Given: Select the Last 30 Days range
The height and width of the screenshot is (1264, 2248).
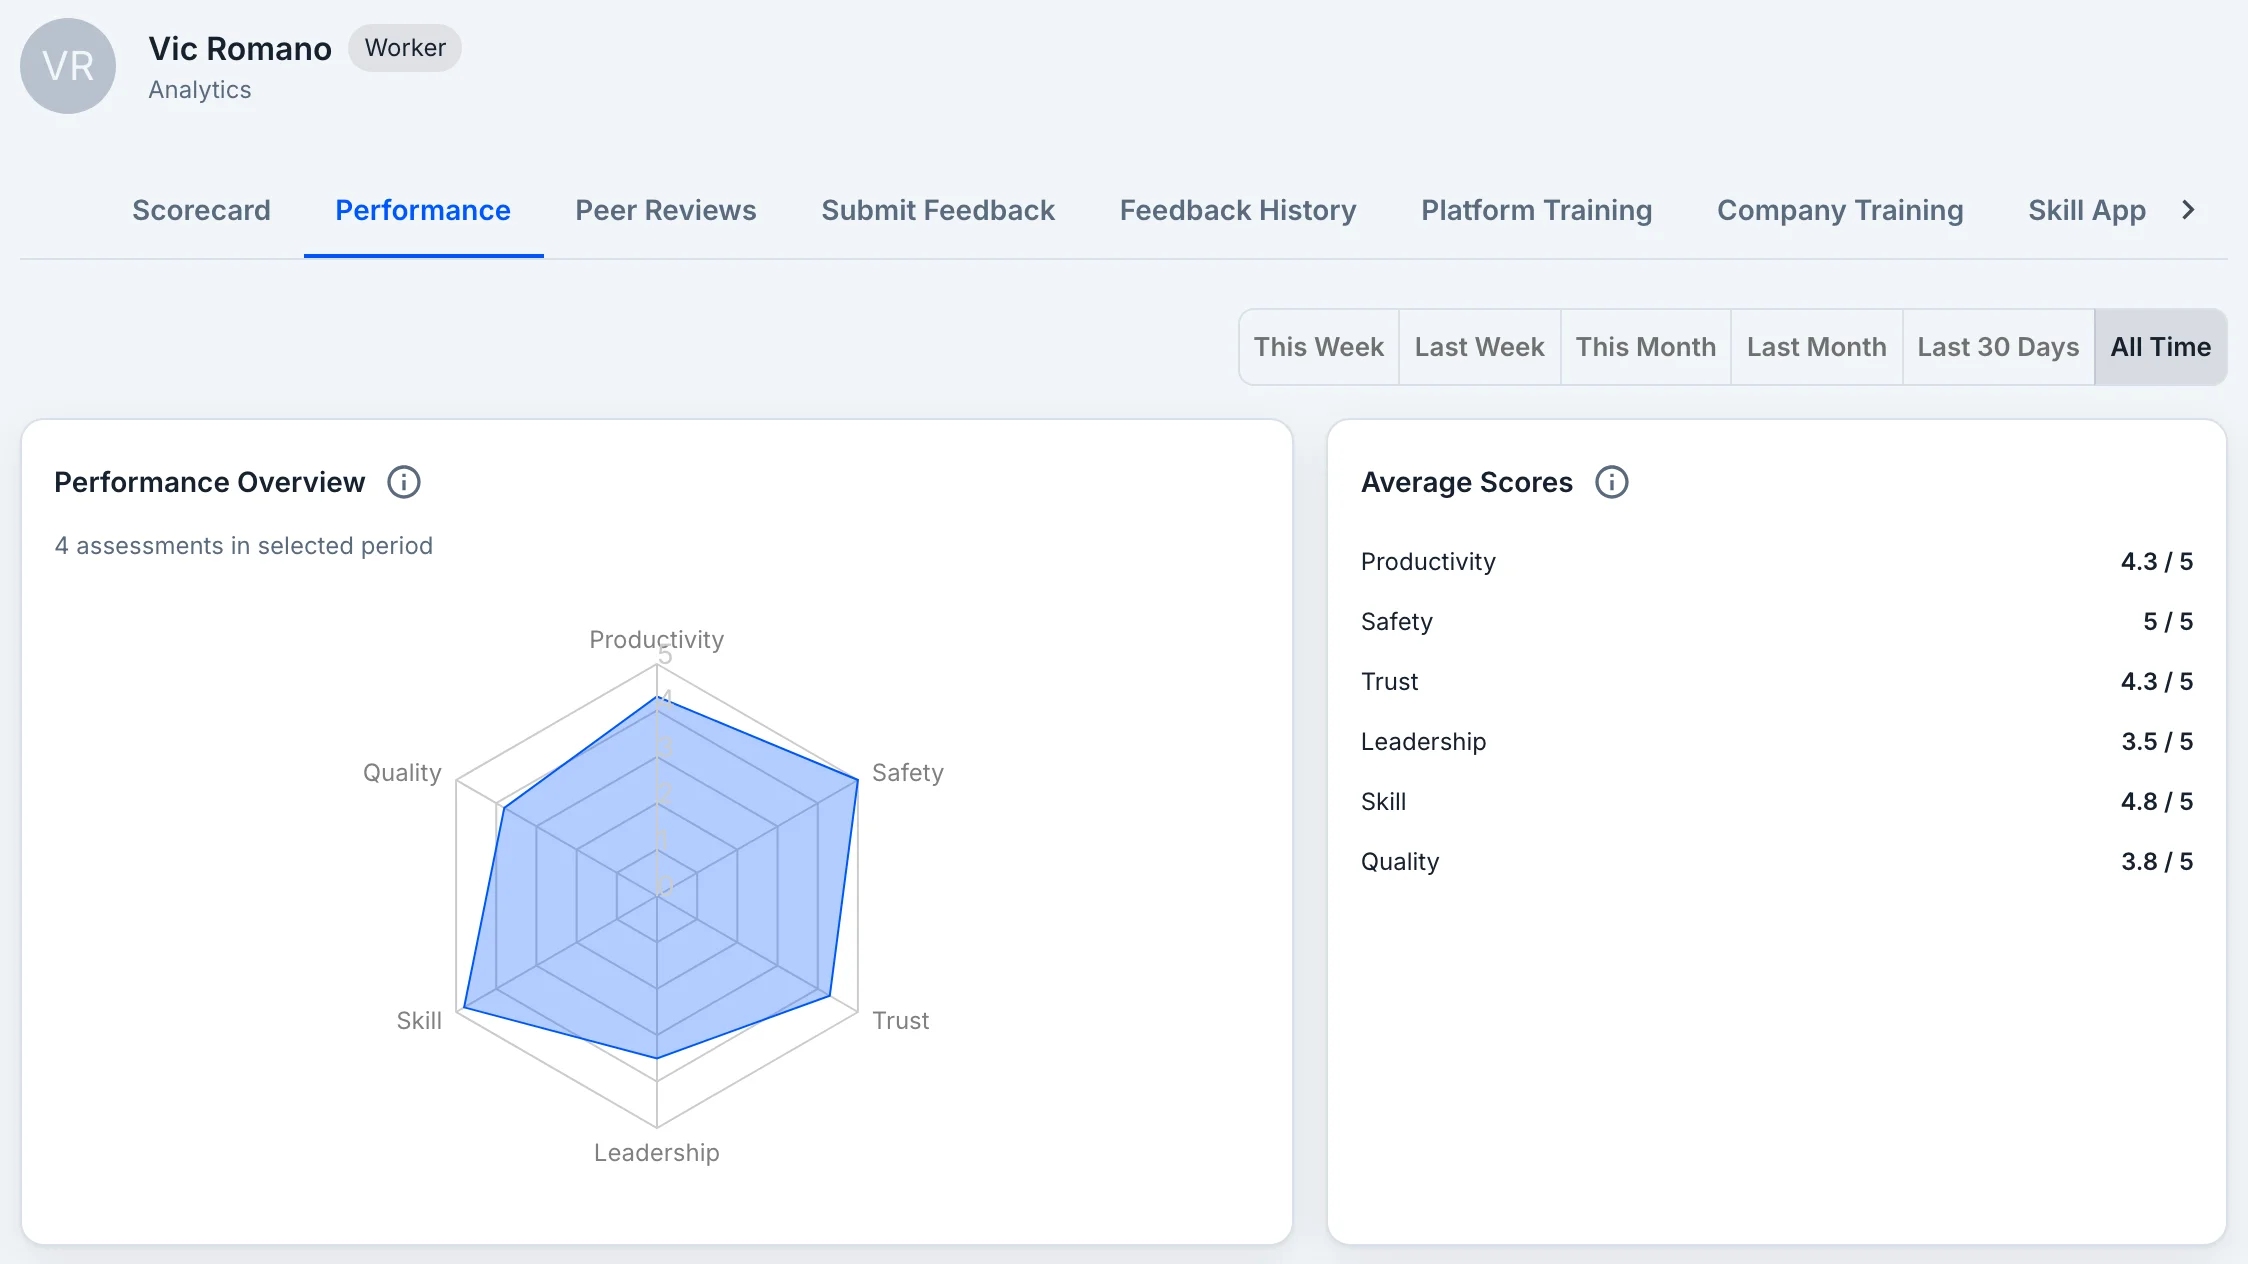Looking at the screenshot, I should pos(1998,347).
